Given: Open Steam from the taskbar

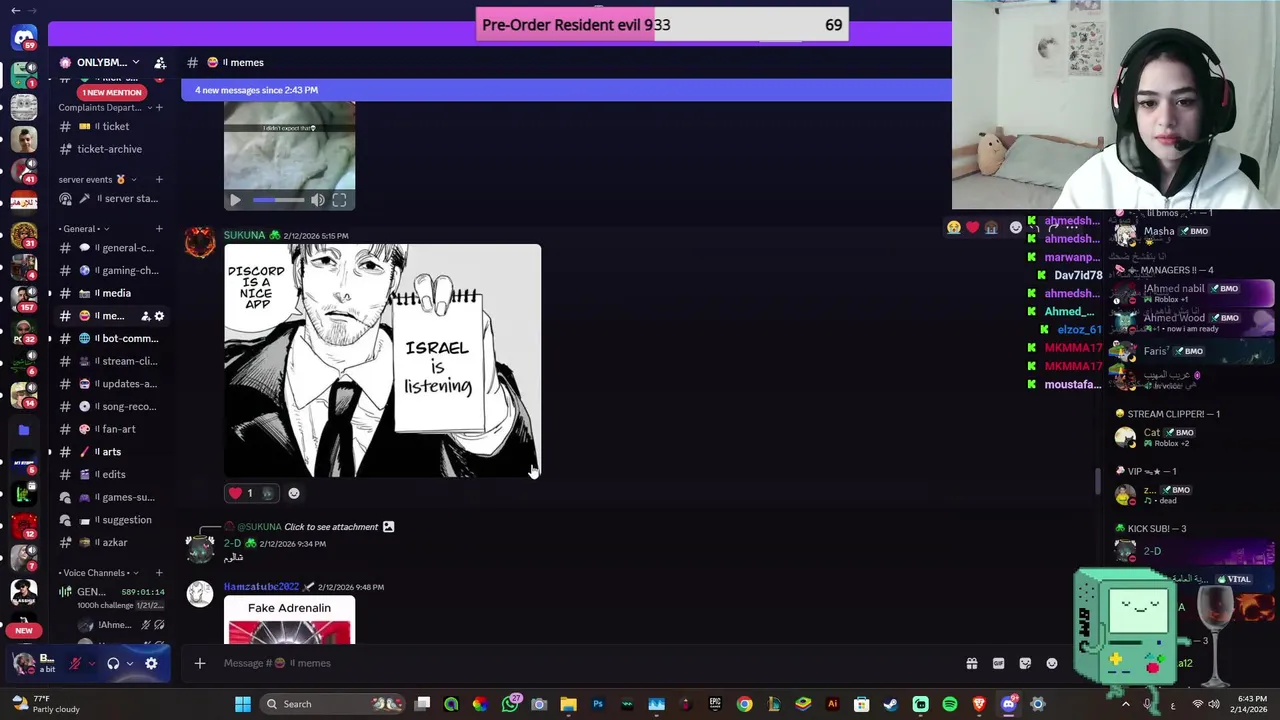Looking at the screenshot, I should tap(891, 704).
